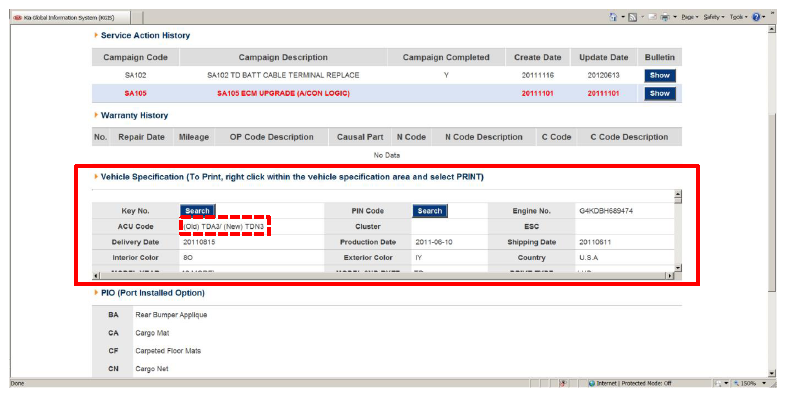Click the zoom level magnifier icon
The image size is (786, 397).
click(x=736, y=383)
